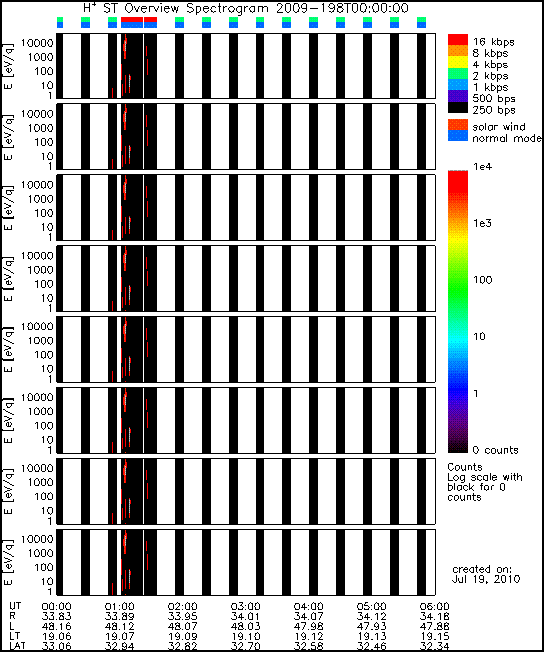Select the yellow 4 kbps legend swatch
544x652 pixels.
[x=457, y=62]
